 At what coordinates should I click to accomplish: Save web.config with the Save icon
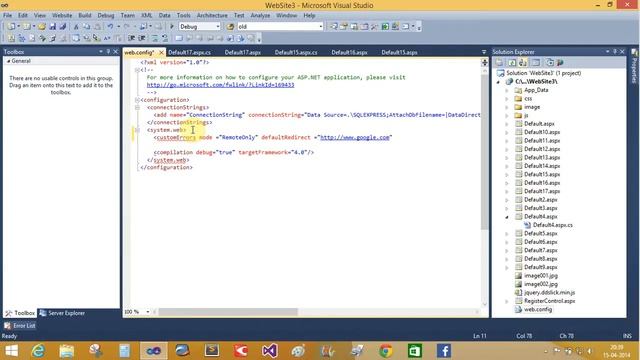tap(52, 27)
